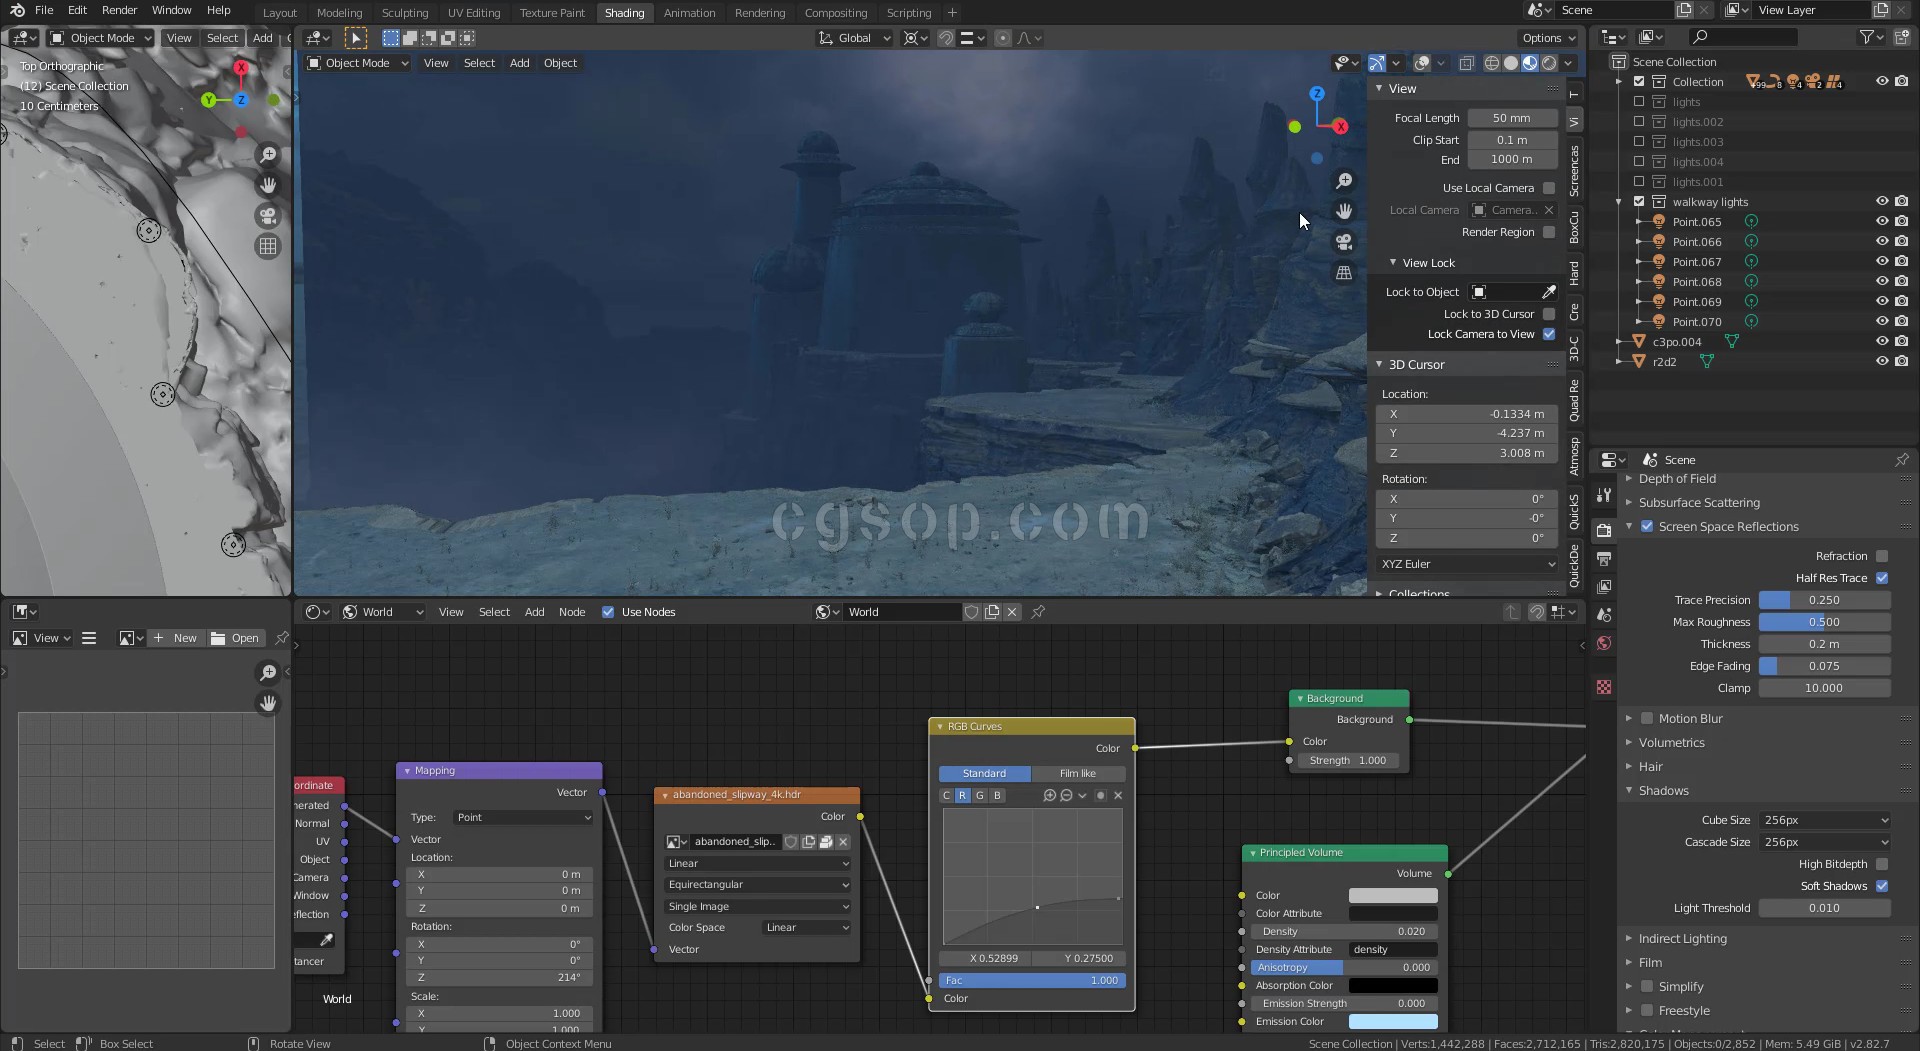The height and width of the screenshot is (1051, 1920).
Task: Toggle viewport gizmos icon
Action: tap(1377, 63)
